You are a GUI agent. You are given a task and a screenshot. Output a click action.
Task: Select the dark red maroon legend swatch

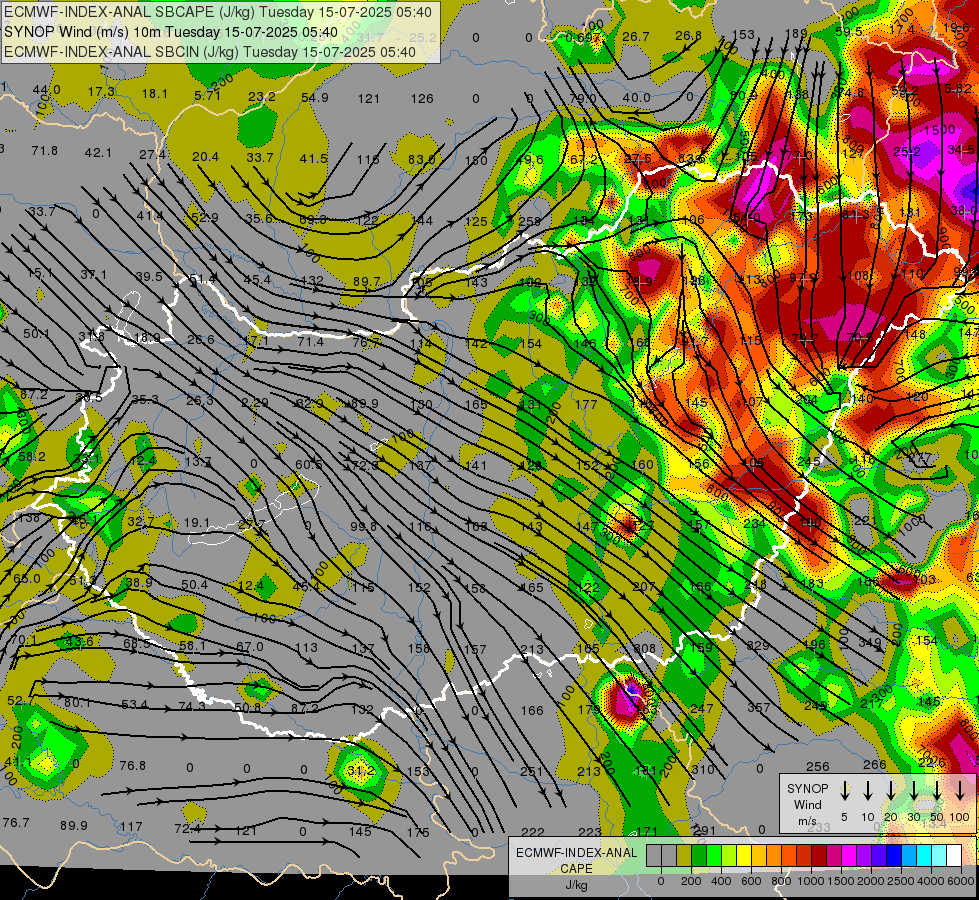coord(819,856)
